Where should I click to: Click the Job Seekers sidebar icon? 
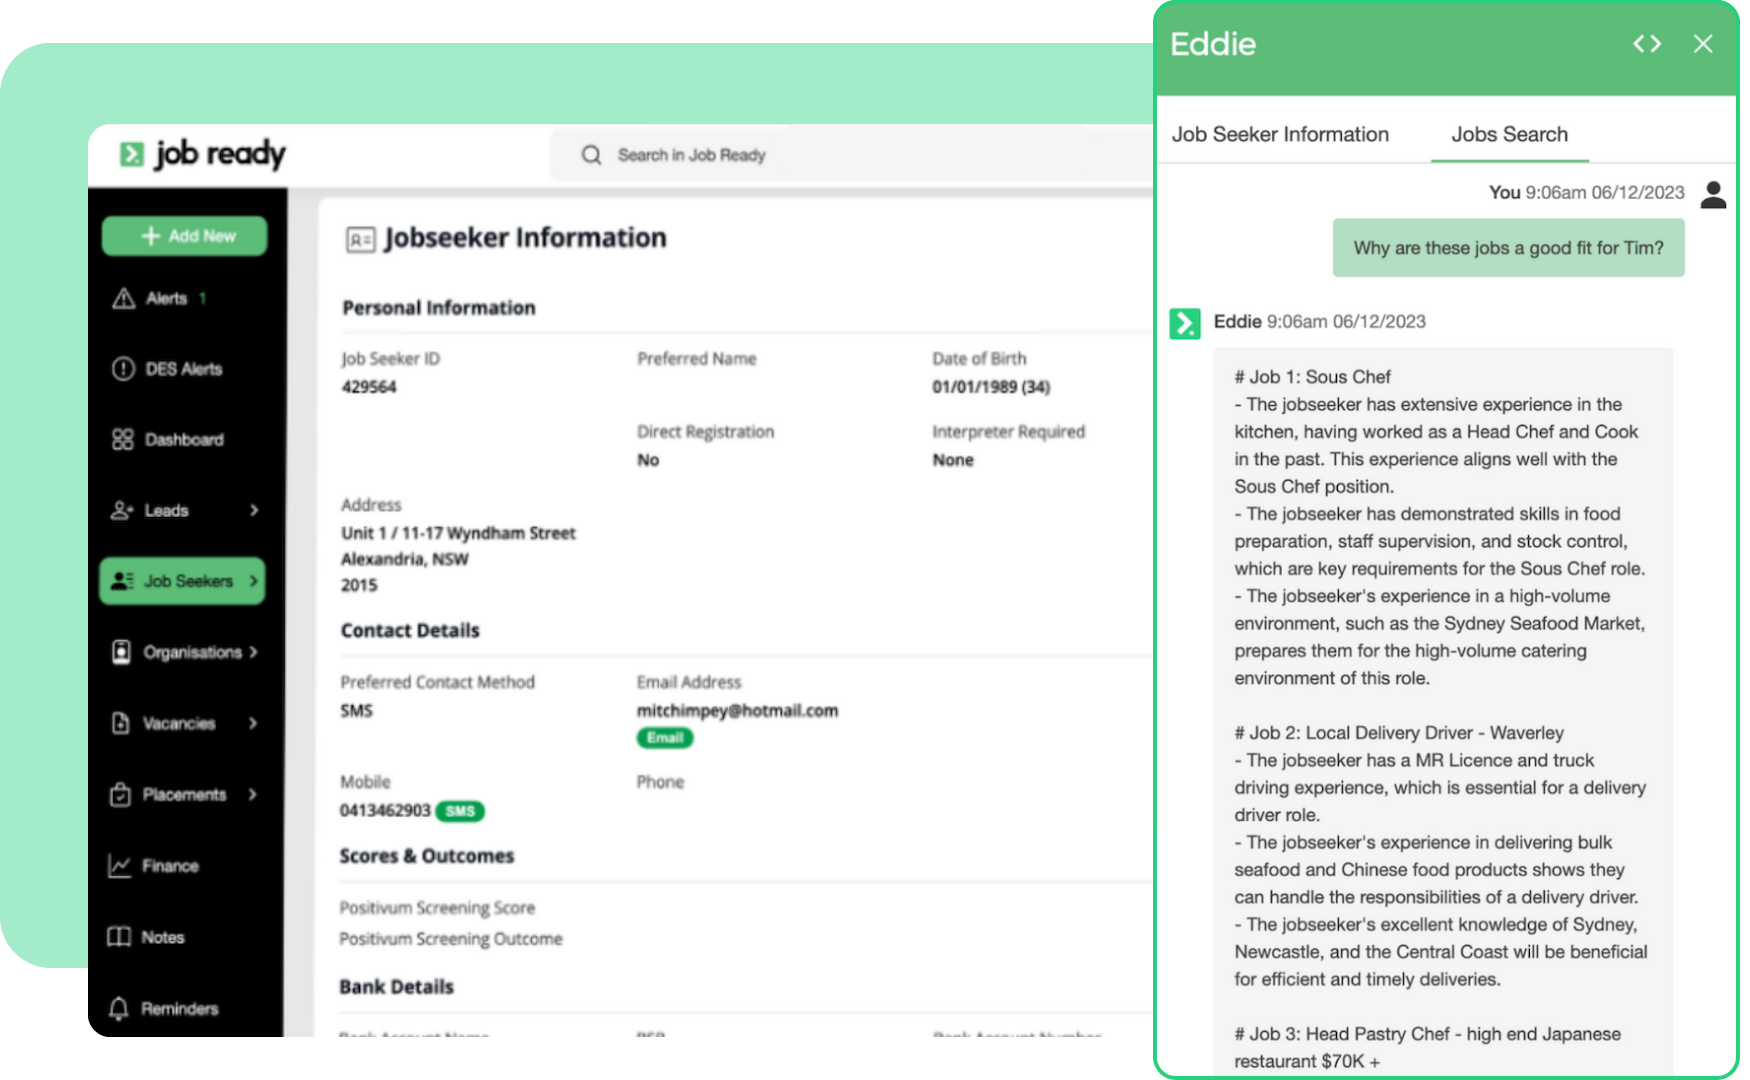122,581
